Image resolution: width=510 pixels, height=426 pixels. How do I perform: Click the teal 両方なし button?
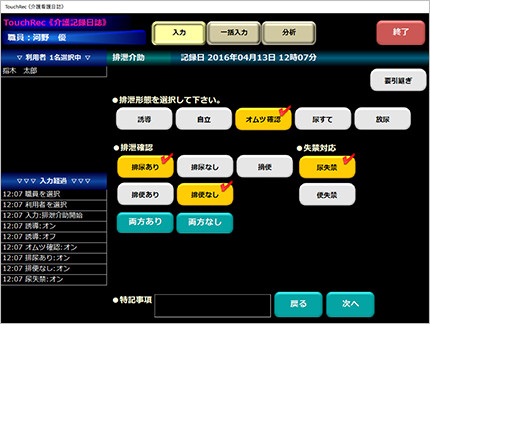tap(205, 223)
